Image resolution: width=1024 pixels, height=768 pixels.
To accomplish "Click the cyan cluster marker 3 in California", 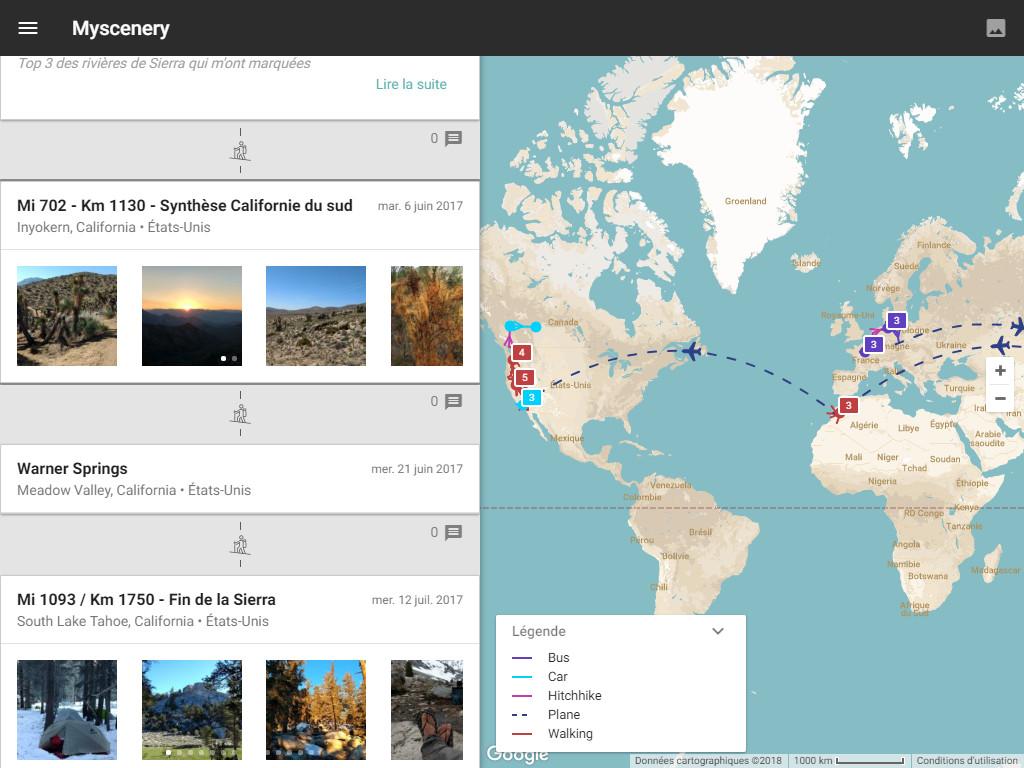I will pyautogui.click(x=532, y=397).
